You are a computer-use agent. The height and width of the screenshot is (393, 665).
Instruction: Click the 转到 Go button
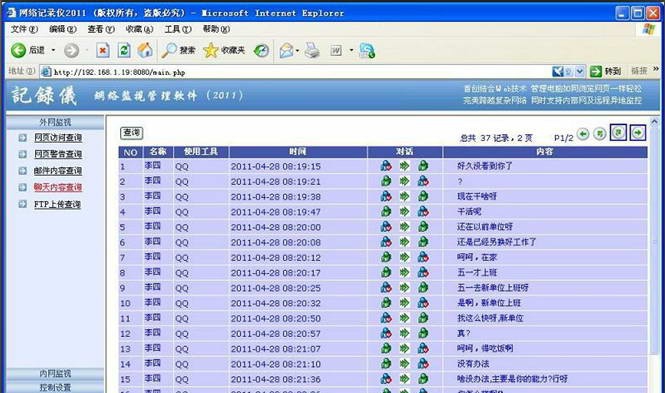tap(606, 71)
